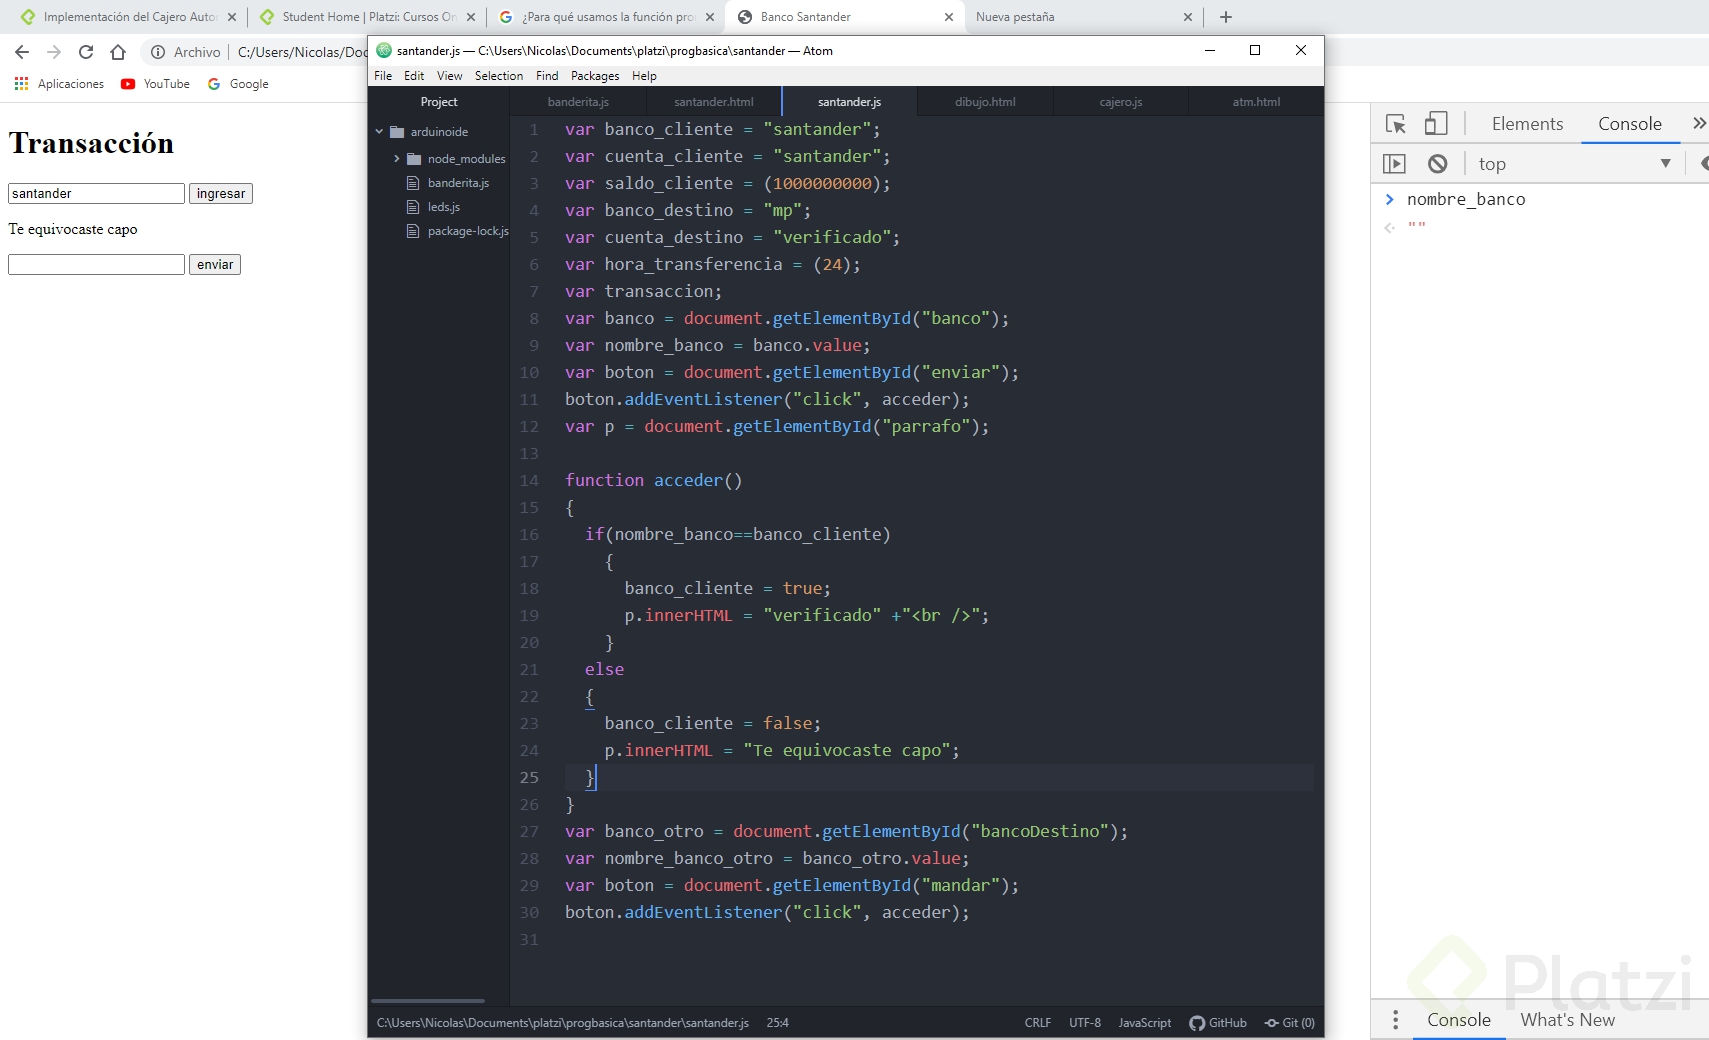Expand the node_modules folder
Screen dimensions: 1709x1040
point(397,159)
